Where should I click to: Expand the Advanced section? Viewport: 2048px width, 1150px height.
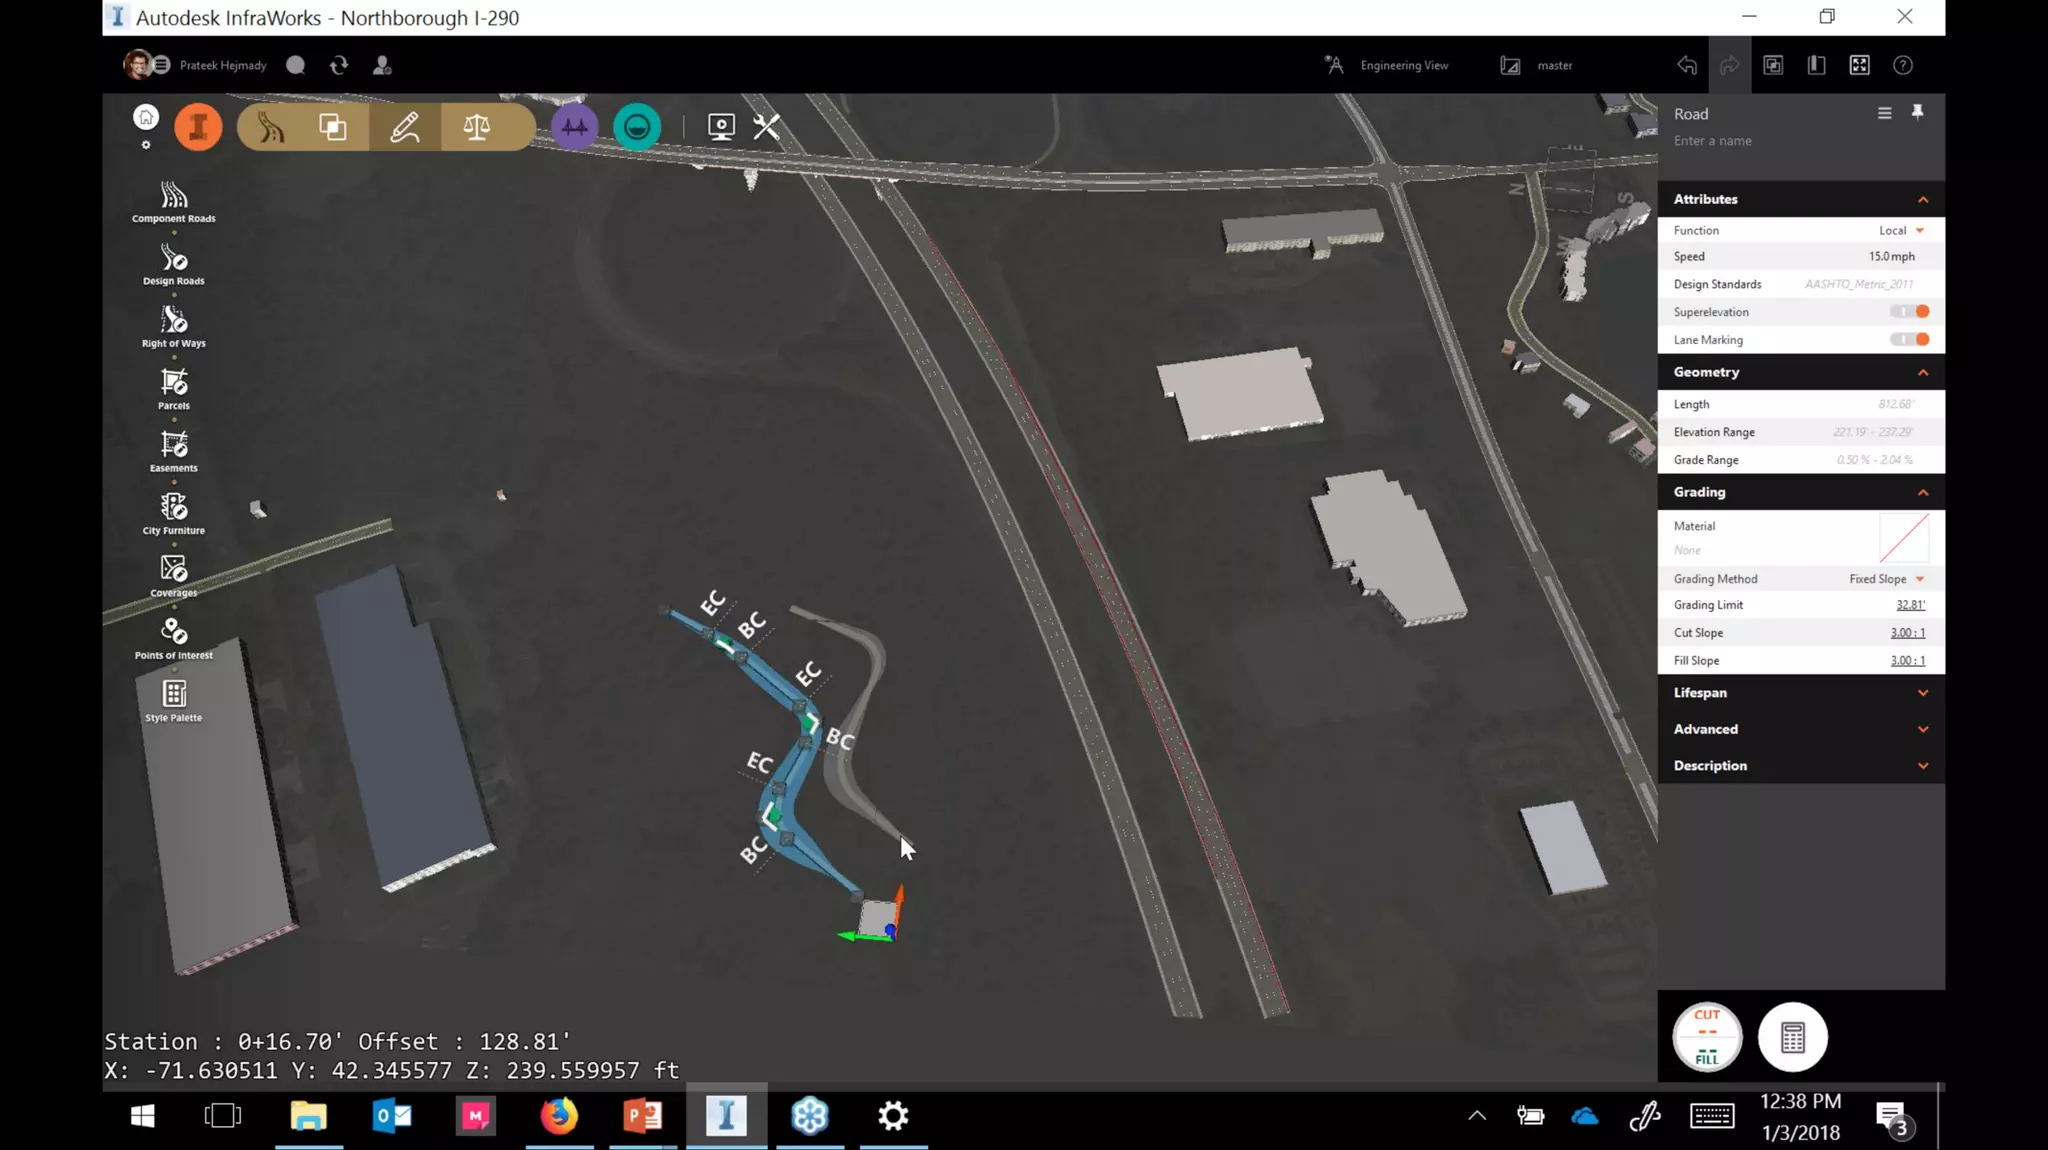1922,729
